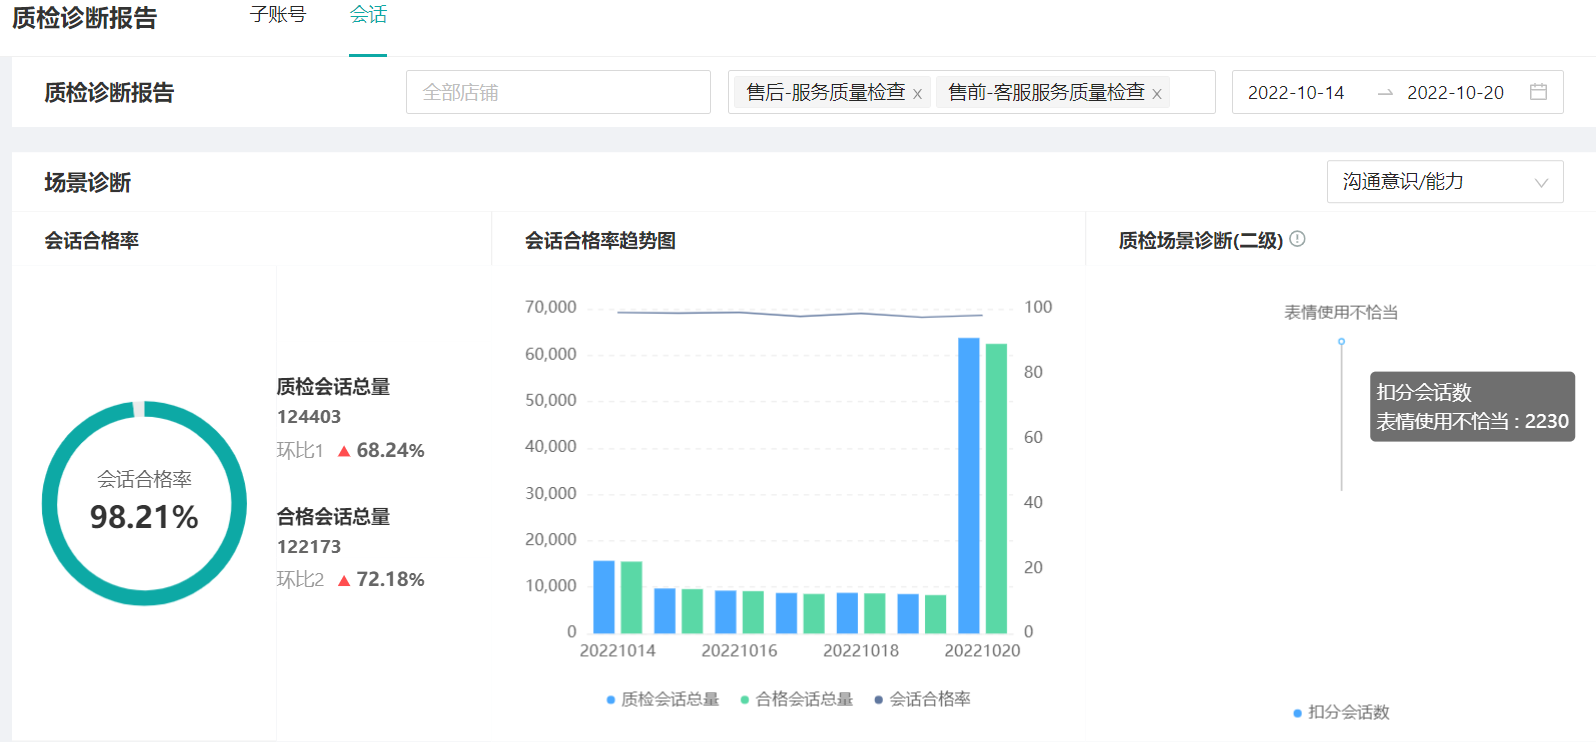Image resolution: width=1596 pixels, height=742 pixels.
Task: Toggle the 合格会话总量 legend item
Action: [796, 699]
